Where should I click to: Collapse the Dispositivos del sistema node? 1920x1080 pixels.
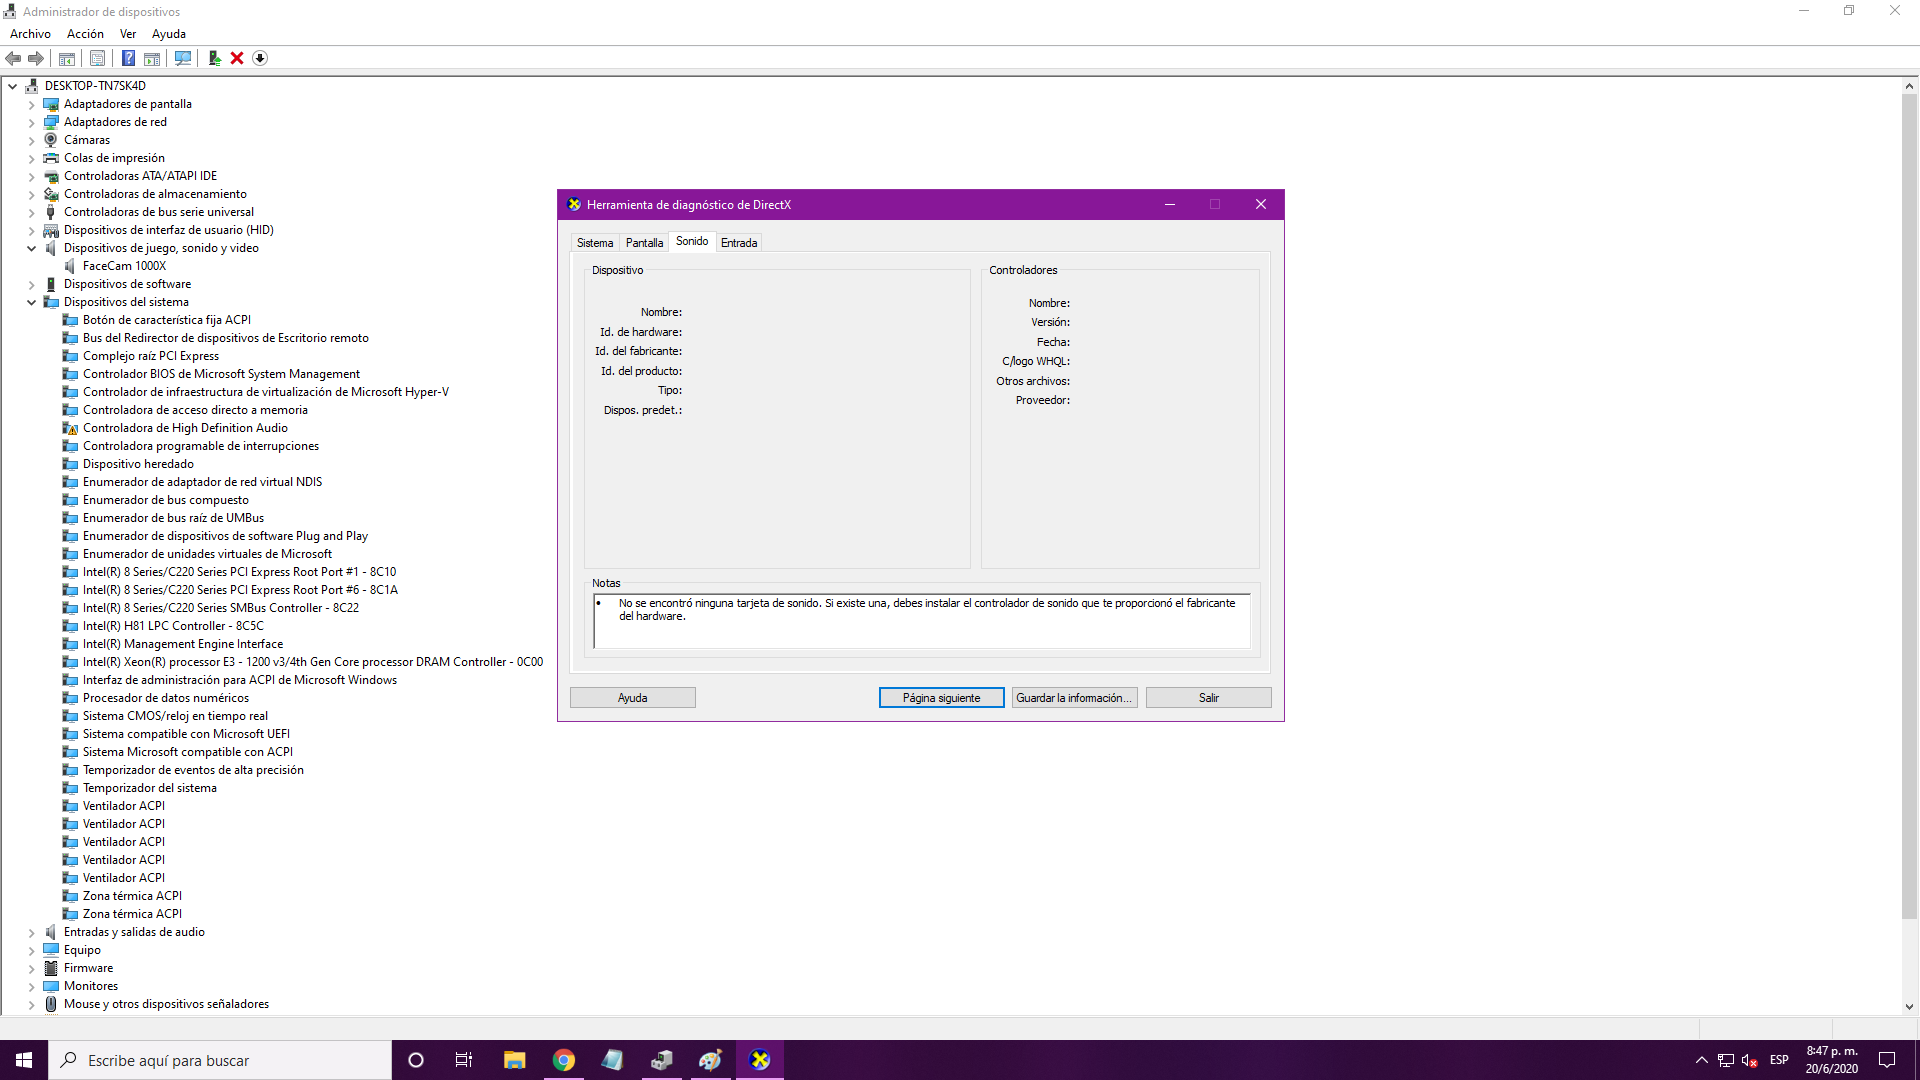pyautogui.click(x=31, y=302)
